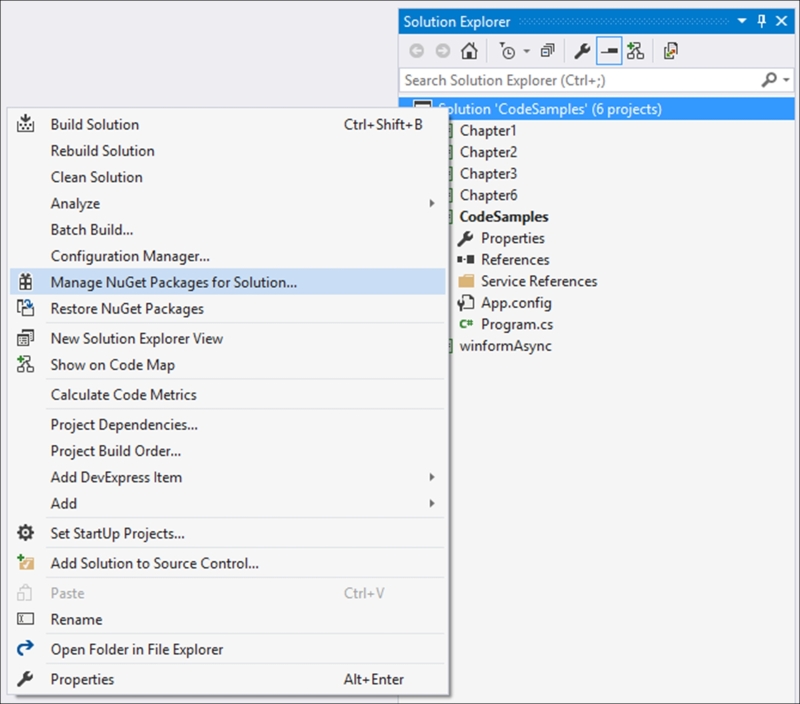Select the Chapter6 project

point(488,195)
